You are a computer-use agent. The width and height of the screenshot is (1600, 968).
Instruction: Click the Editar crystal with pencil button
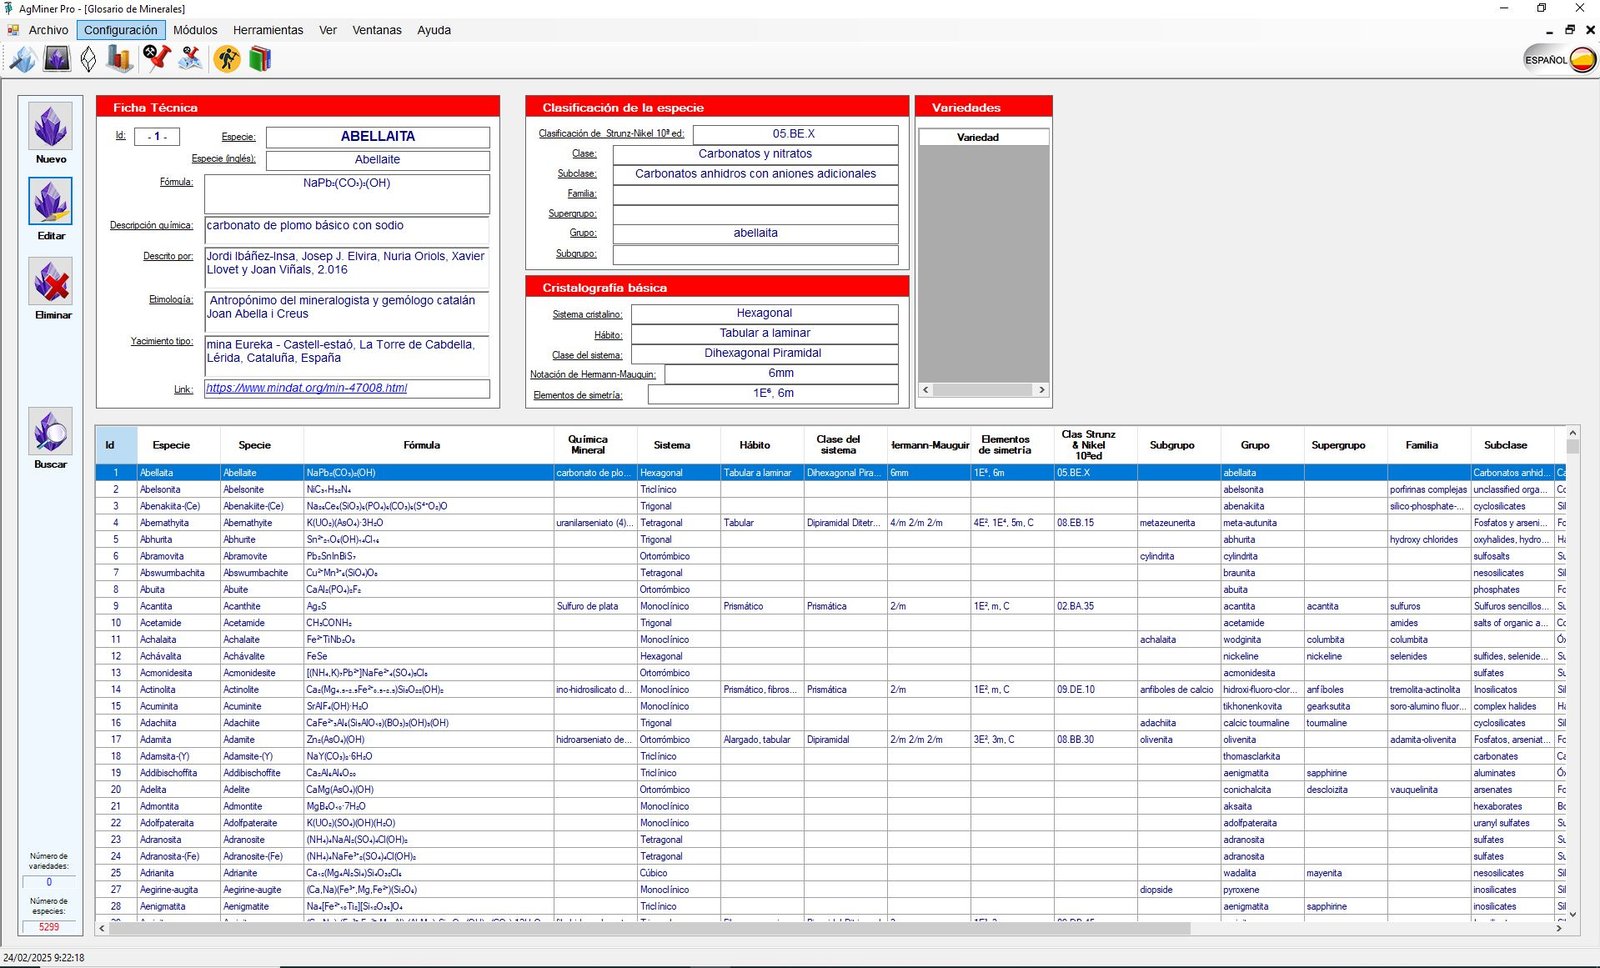(x=51, y=202)
